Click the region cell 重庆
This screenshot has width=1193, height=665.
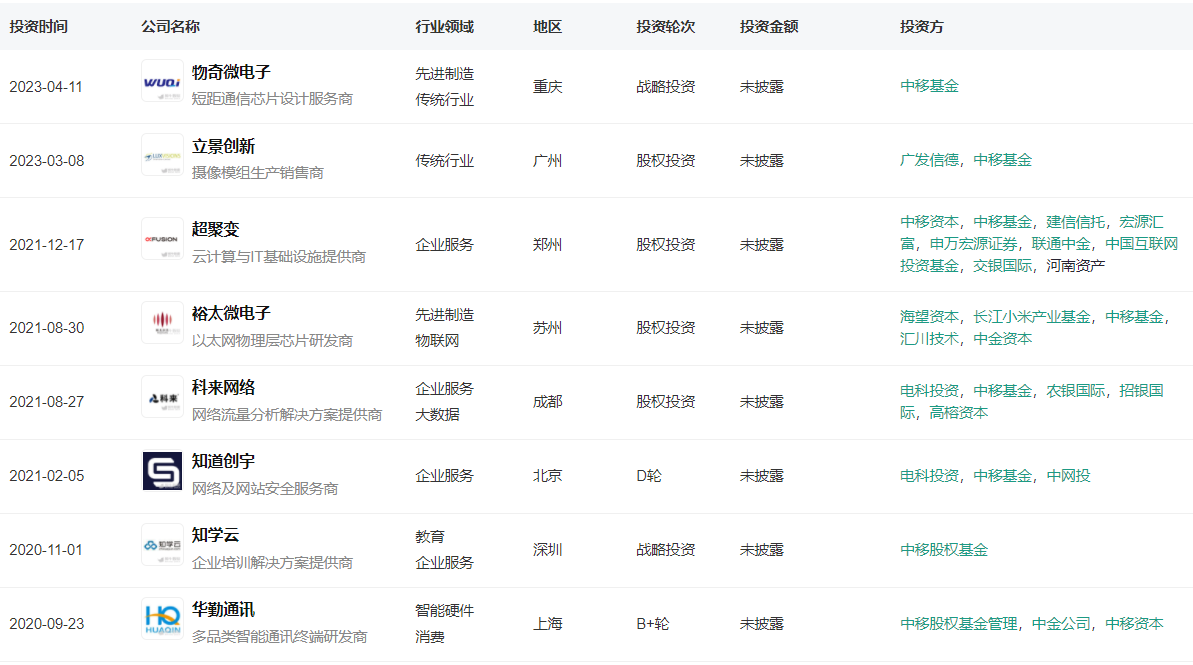click(548, 87)
